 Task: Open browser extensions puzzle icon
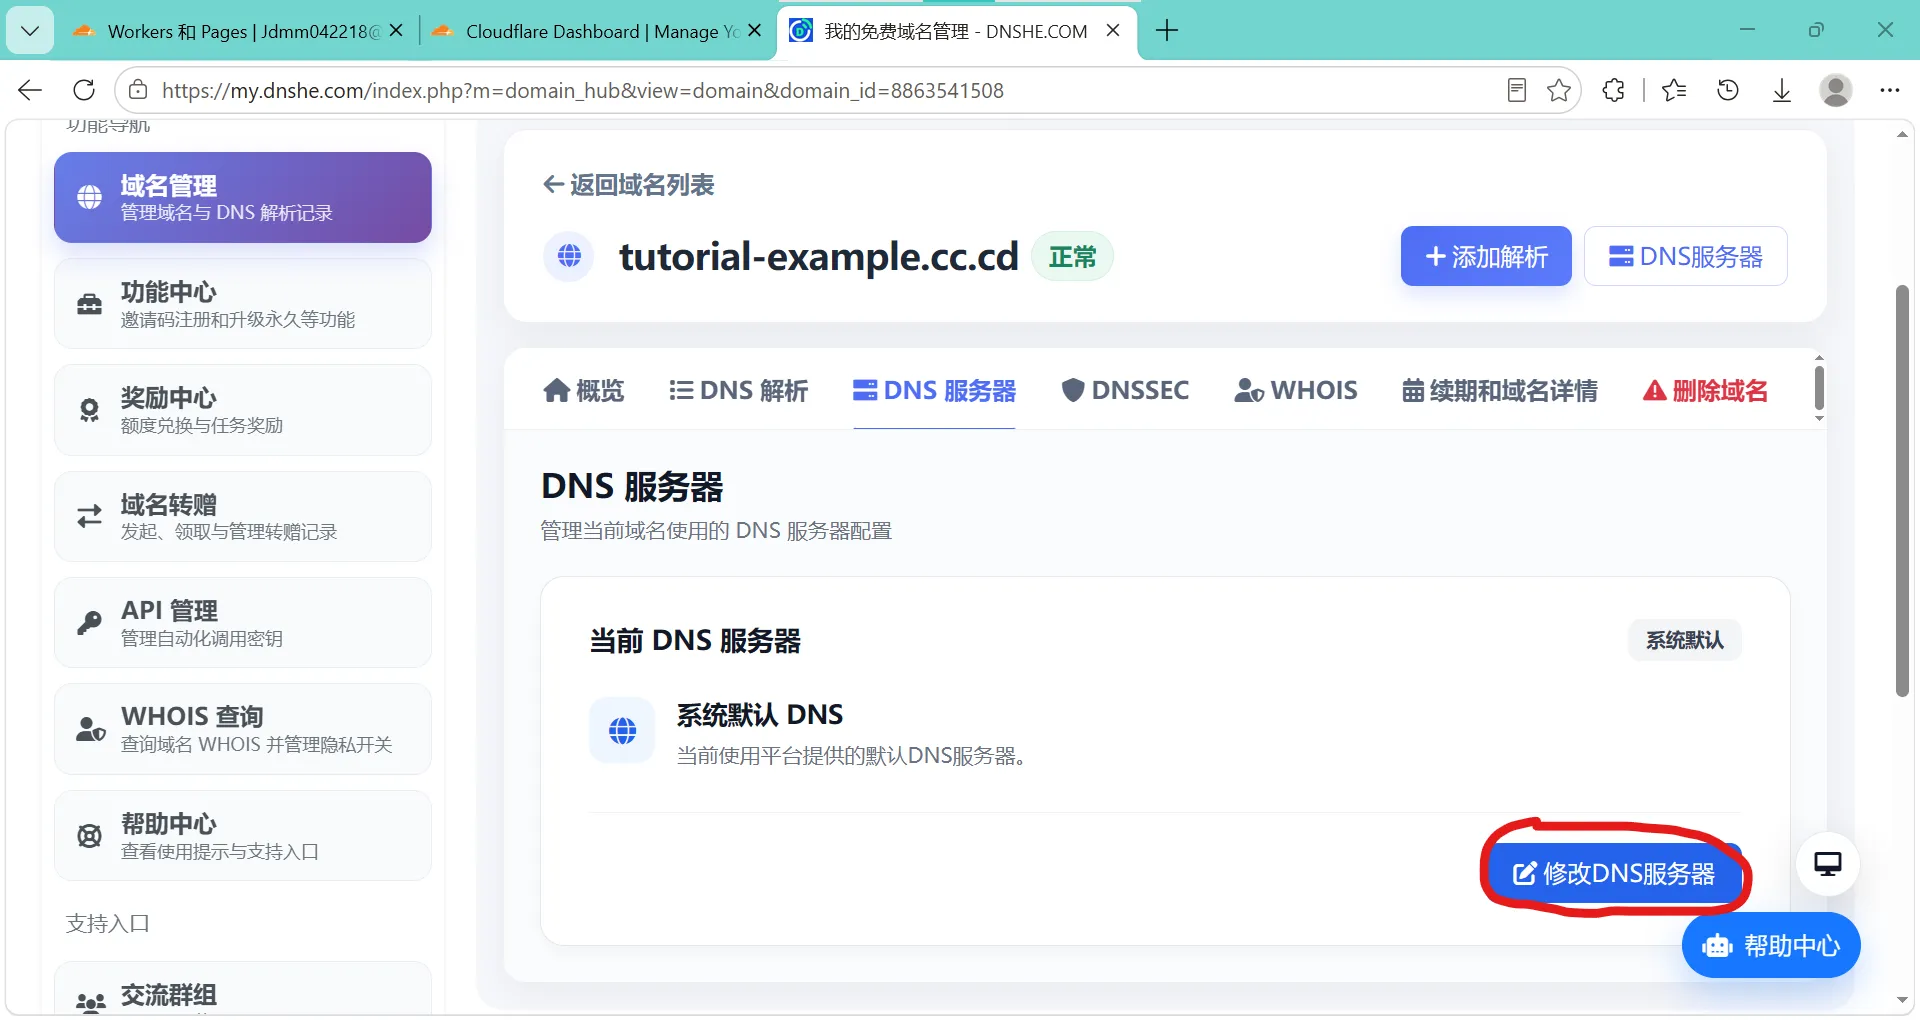[x=1613, y=90]
